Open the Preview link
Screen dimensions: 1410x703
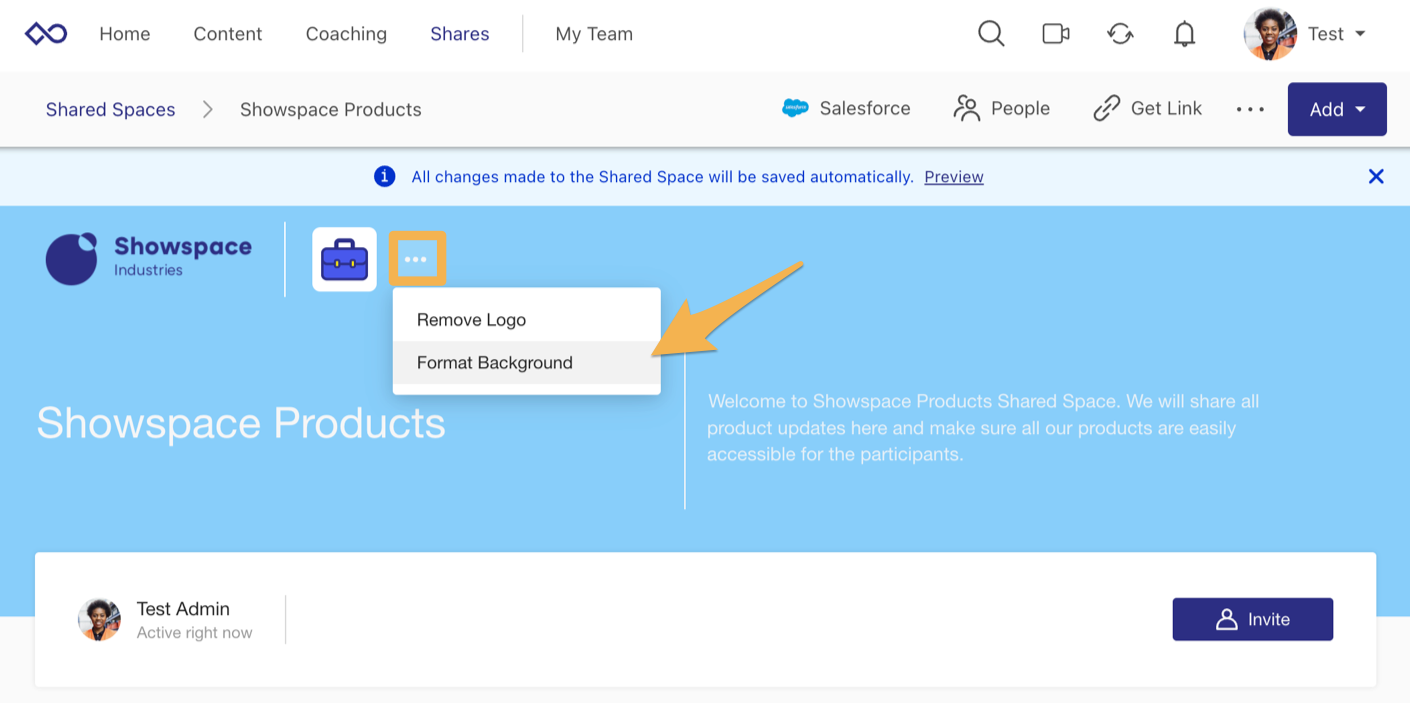[954, 177]
